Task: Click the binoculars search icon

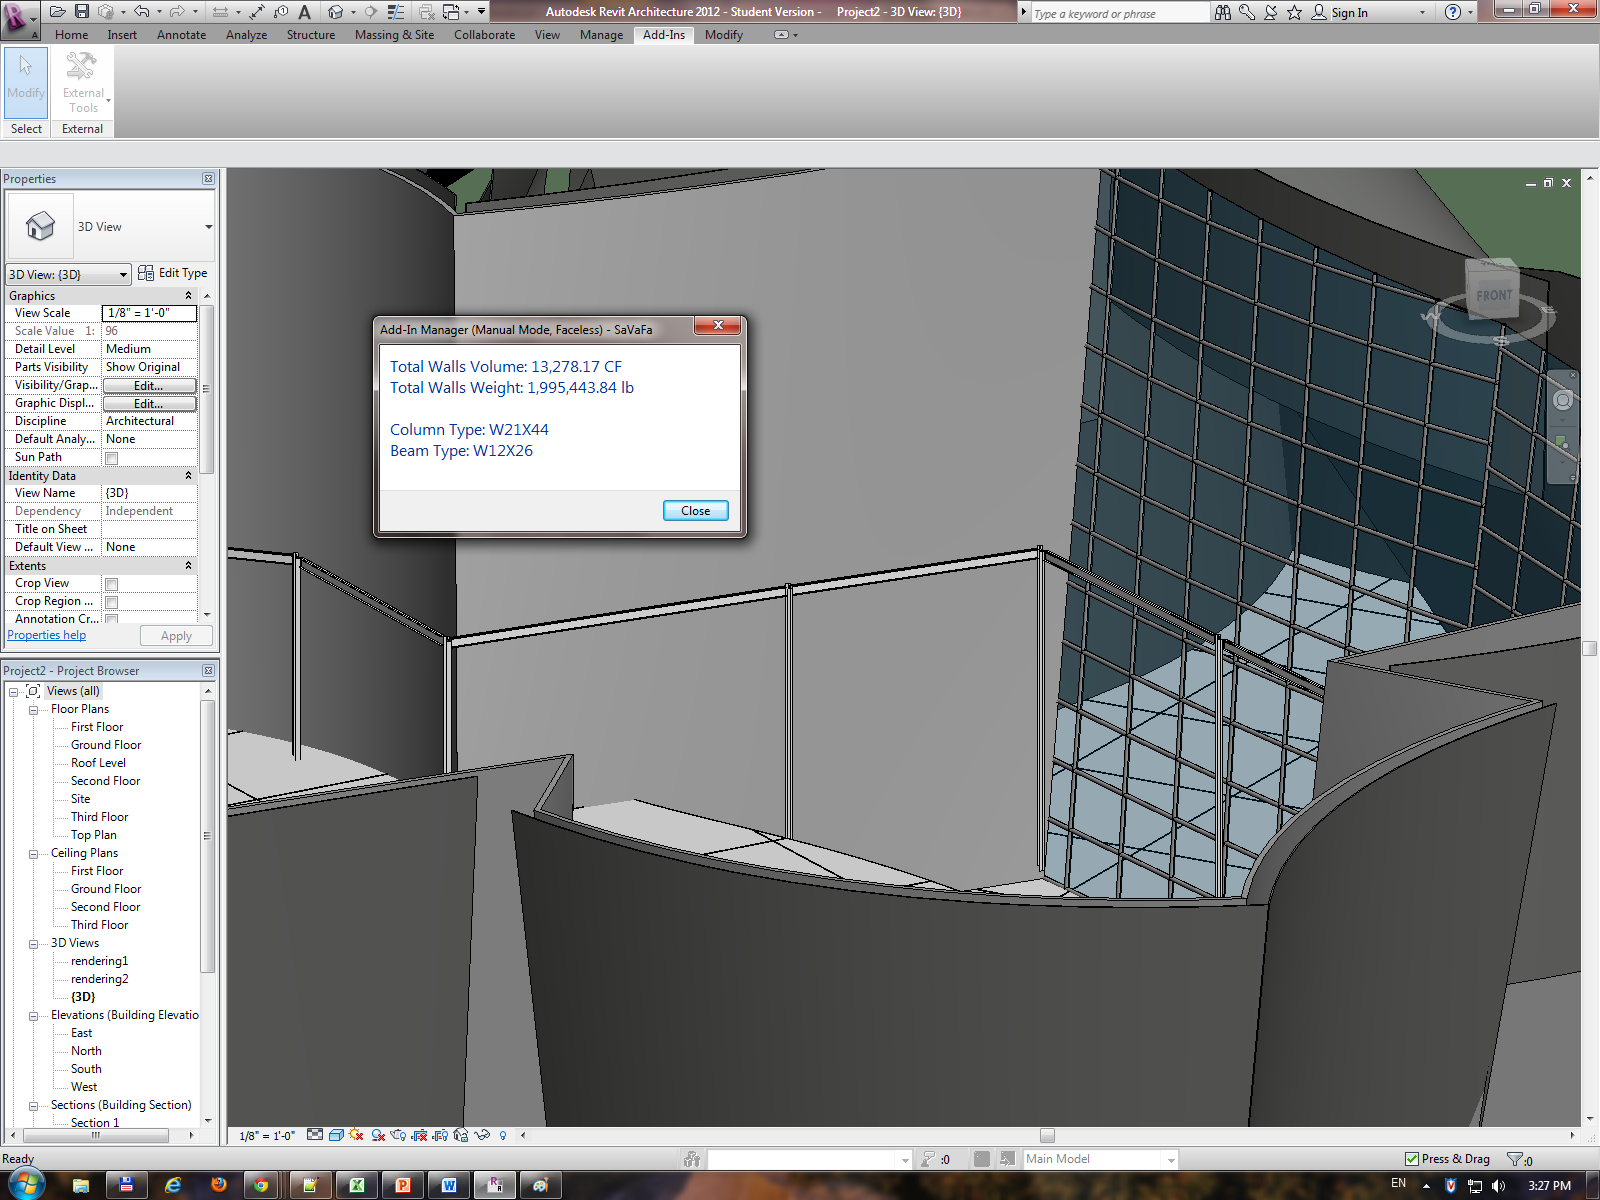Action: [x=1223, y=12]
